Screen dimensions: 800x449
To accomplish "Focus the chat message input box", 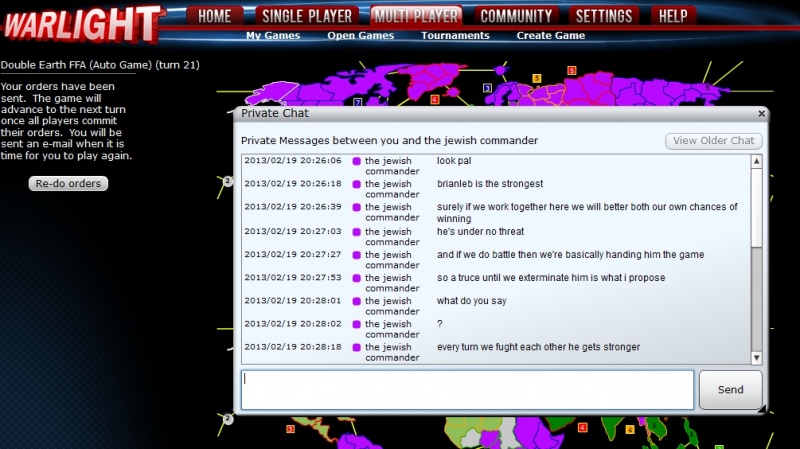I will (467, 389).
